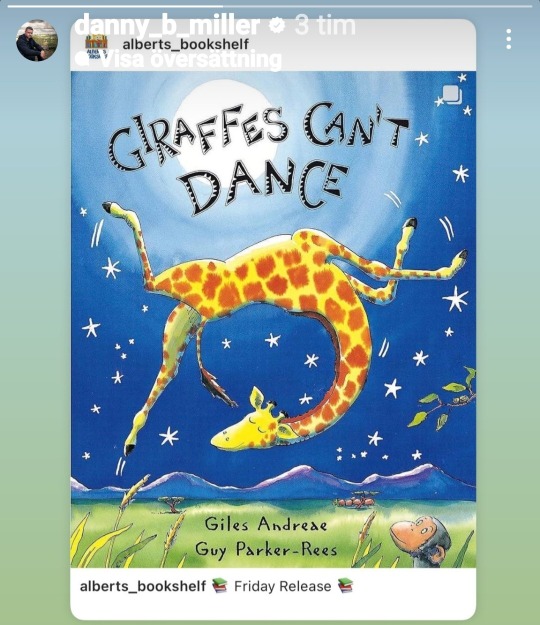This screenshot has width=540, height=625.
Task: Click the books emoji before "Friday Release"
Action: pyautogui.click(x=220, y=586)
